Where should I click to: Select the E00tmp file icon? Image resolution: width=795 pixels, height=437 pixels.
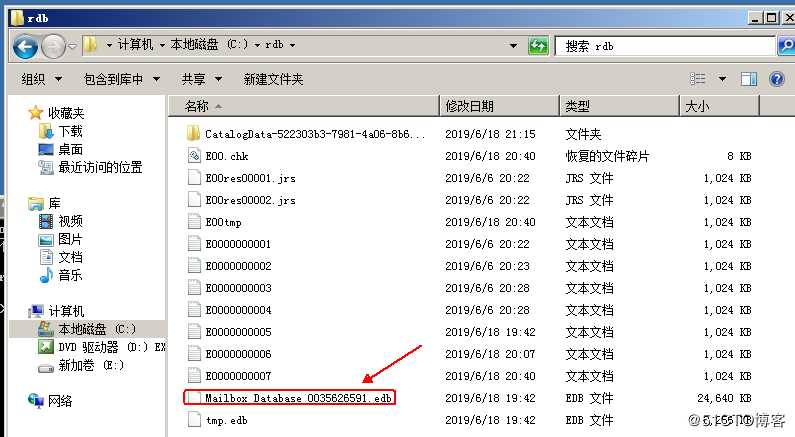point(194,221)
